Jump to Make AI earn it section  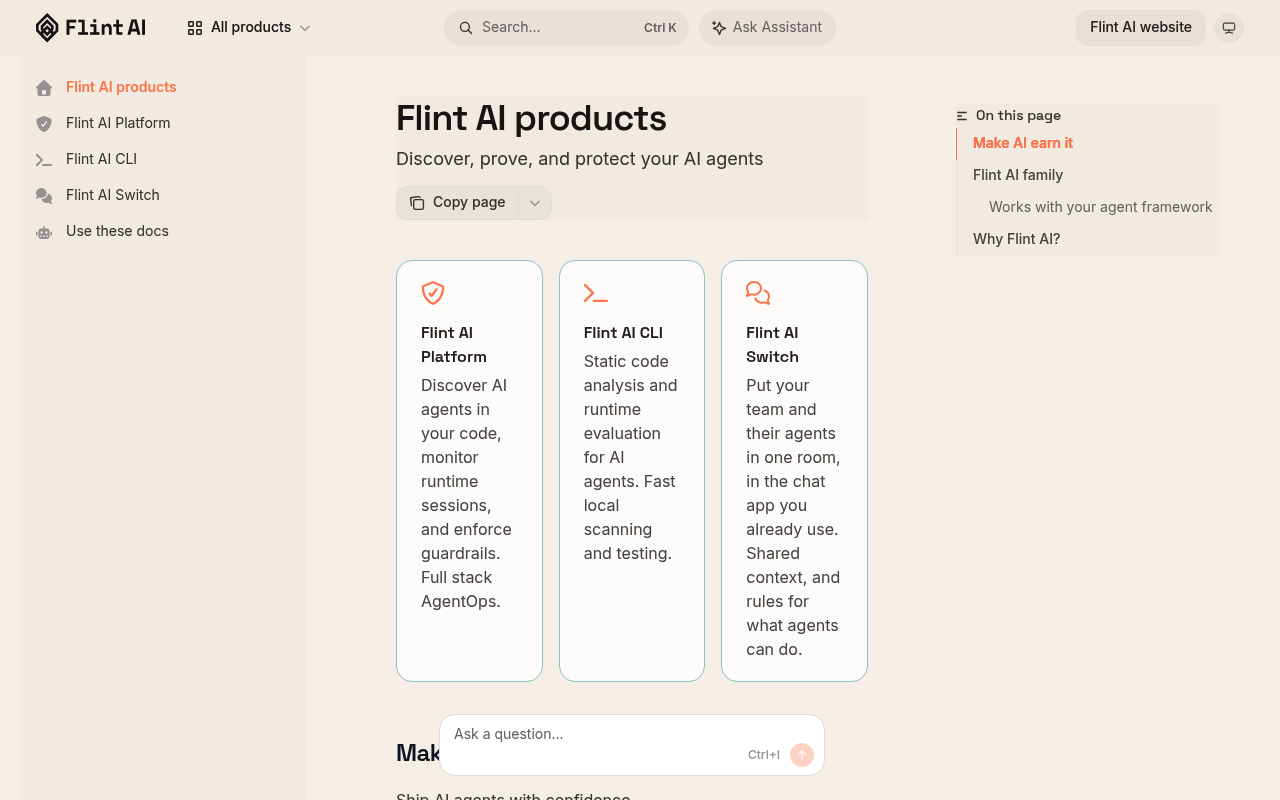[x=1023, y=143]
